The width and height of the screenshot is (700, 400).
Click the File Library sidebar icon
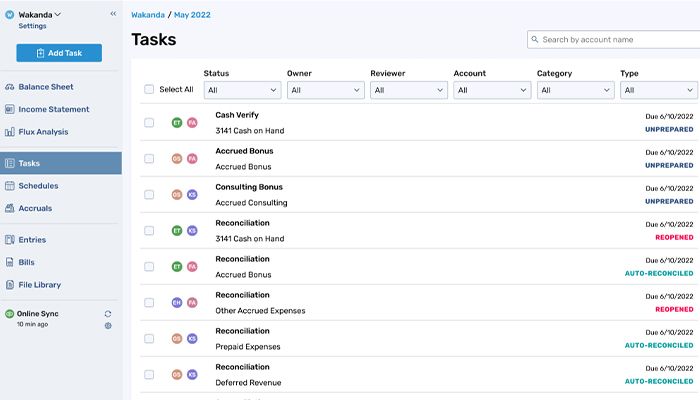pos(10,285)
